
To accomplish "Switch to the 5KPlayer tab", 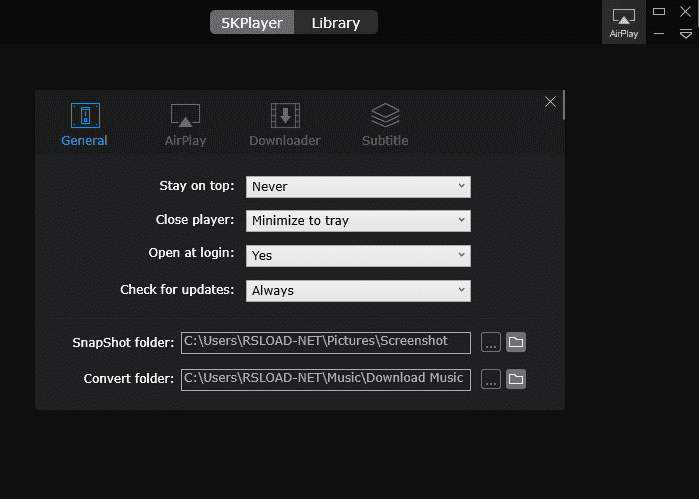I will 252,23.
